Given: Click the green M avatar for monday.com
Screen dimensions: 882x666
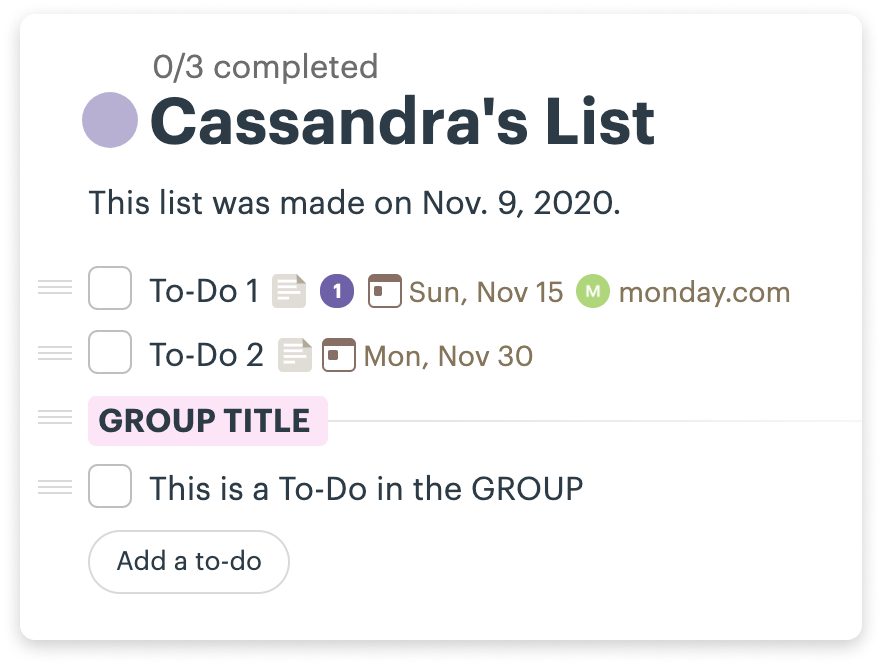Looking at the screenshot, I should point(593,291).
